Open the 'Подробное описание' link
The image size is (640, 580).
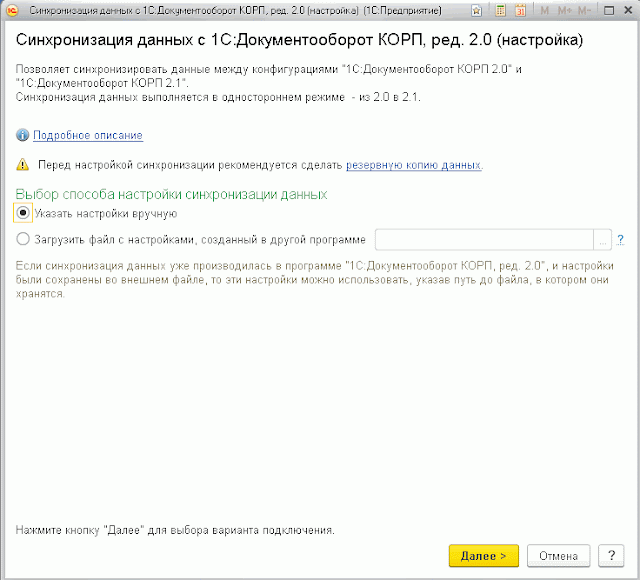[x=88, y=135]
